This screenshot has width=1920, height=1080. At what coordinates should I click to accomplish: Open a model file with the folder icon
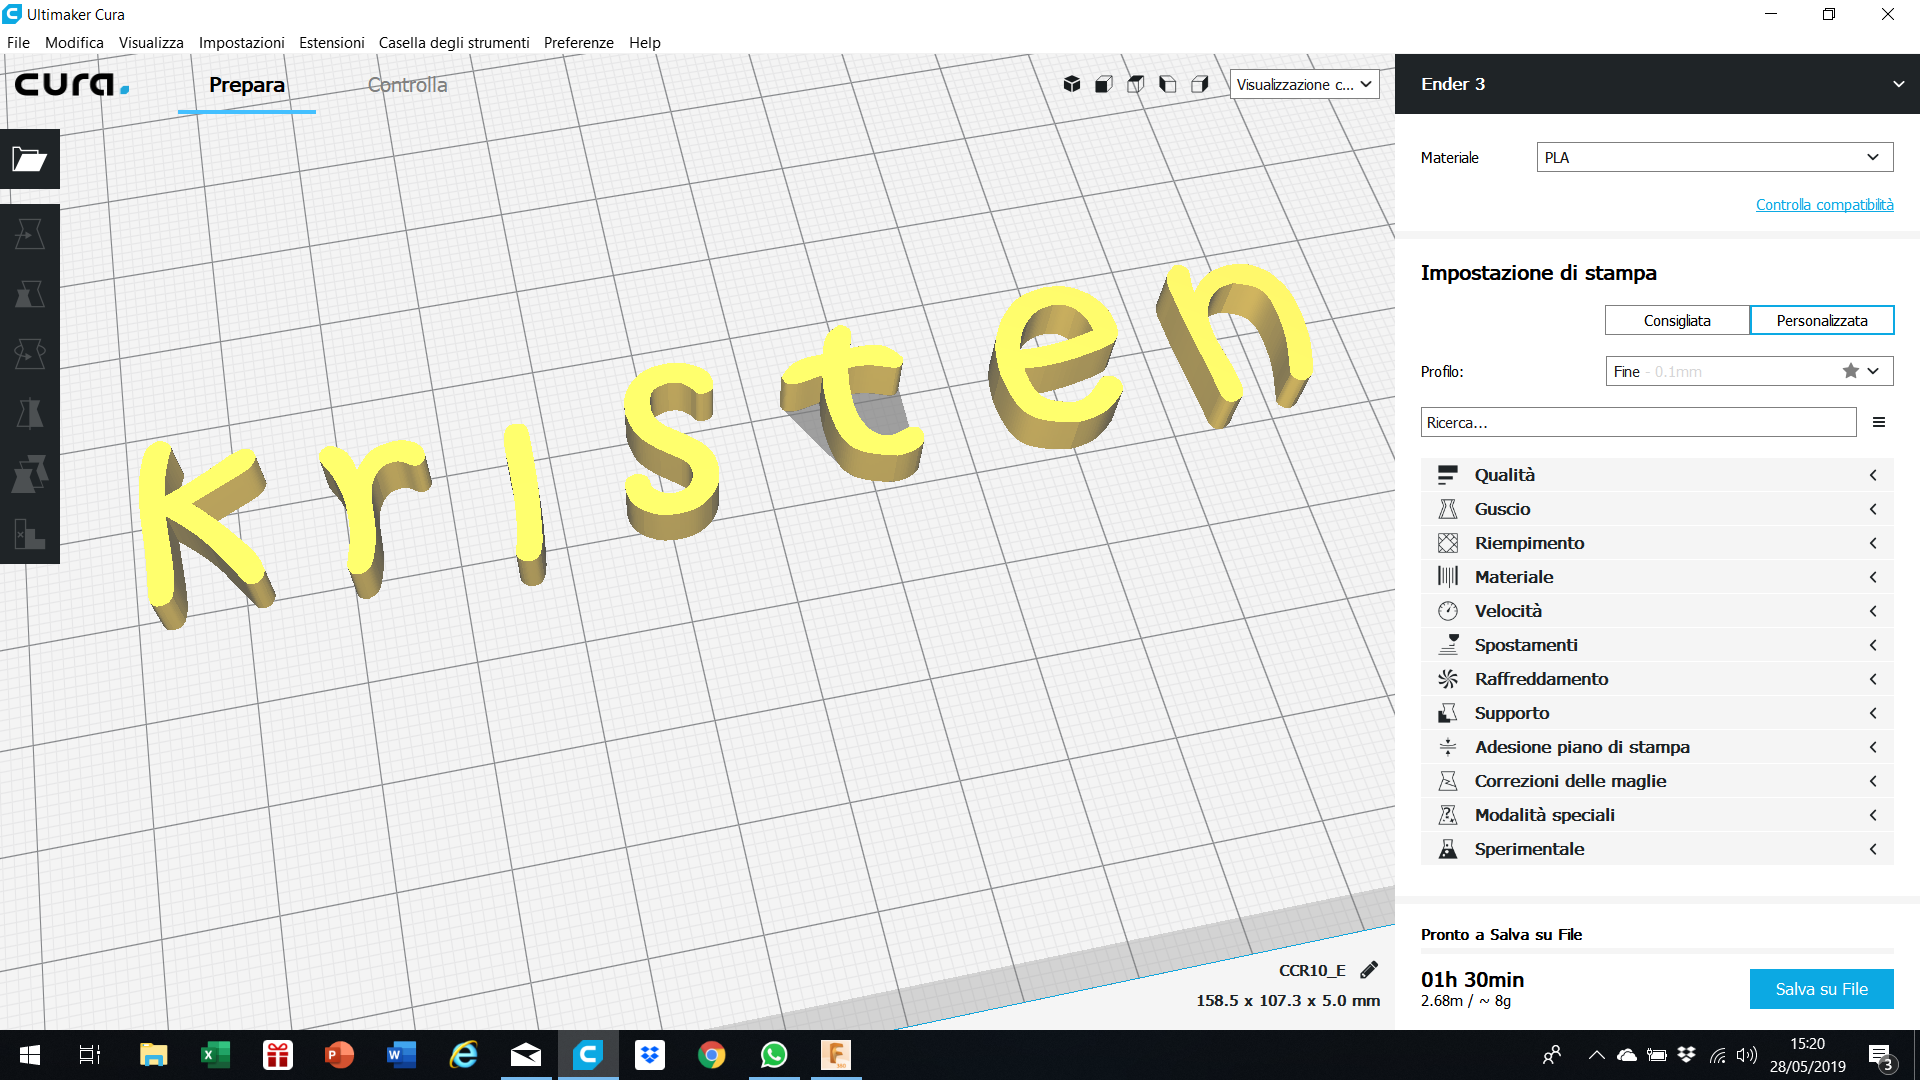29,159
